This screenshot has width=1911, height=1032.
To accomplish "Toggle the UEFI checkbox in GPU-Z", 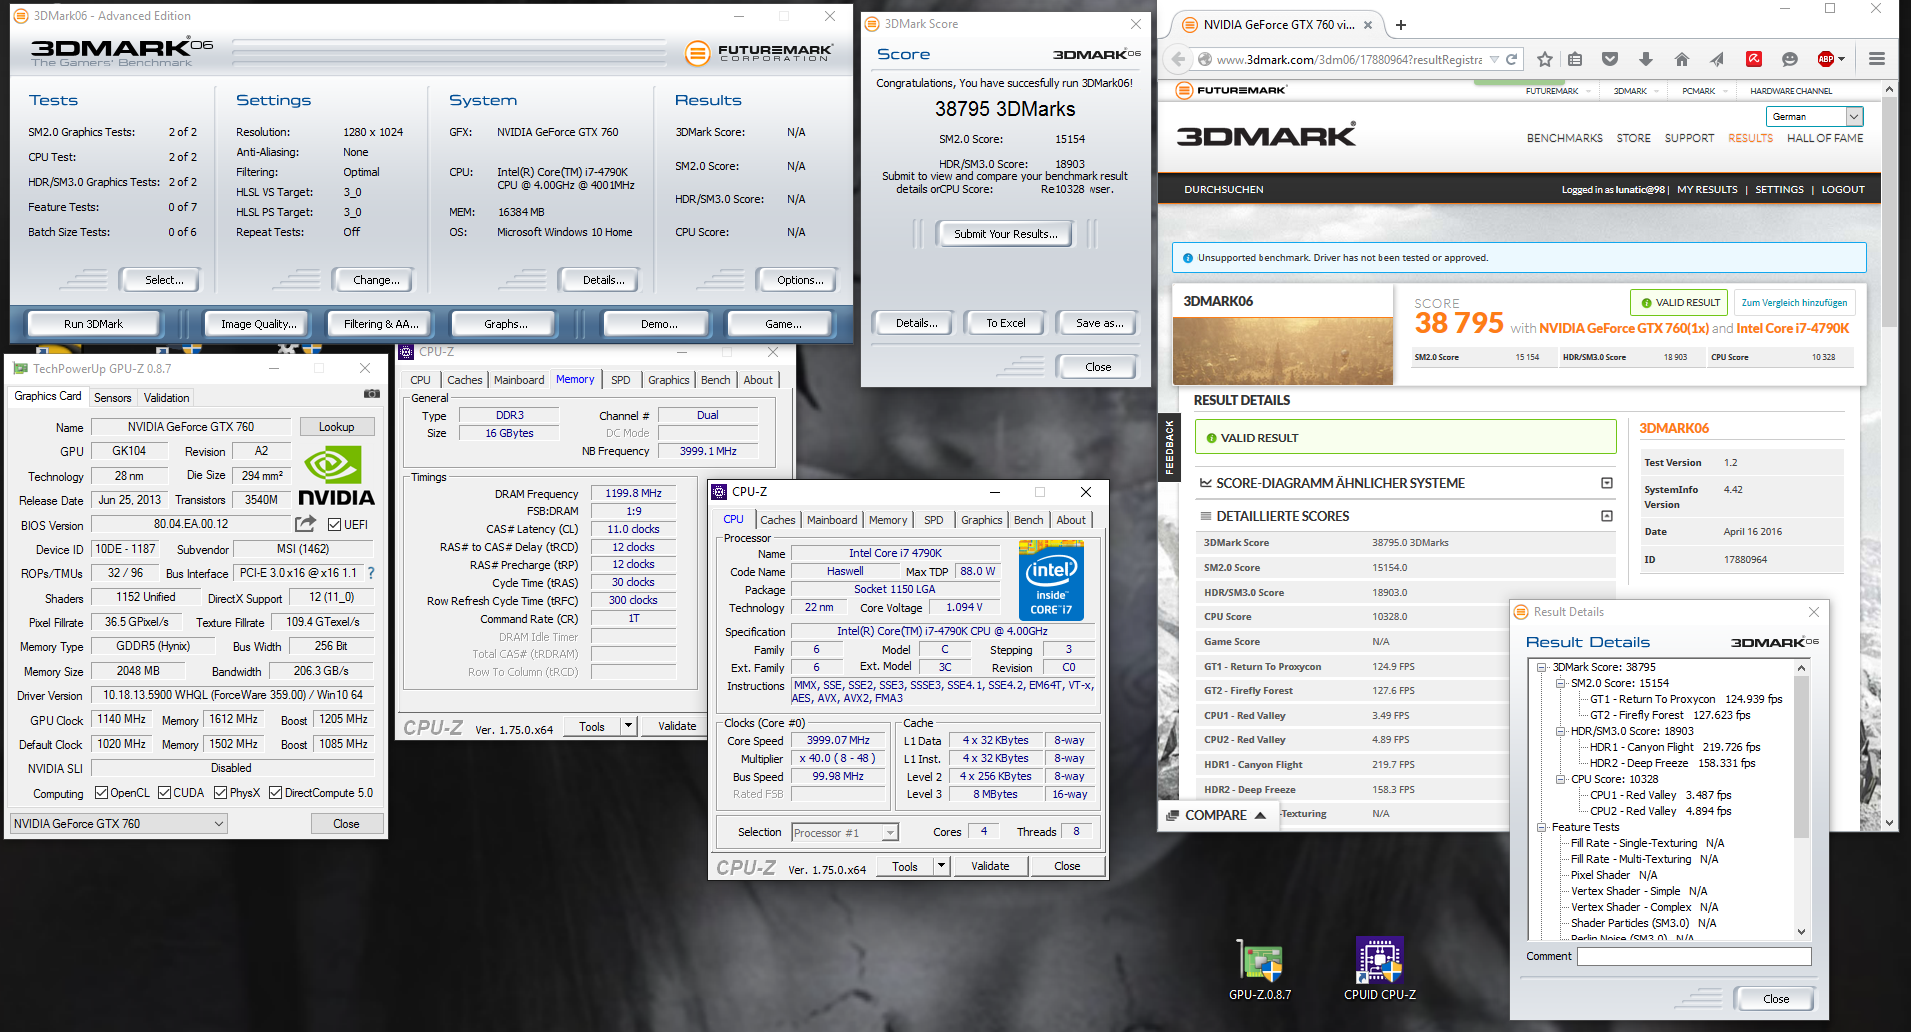I will tap(335, 524).
